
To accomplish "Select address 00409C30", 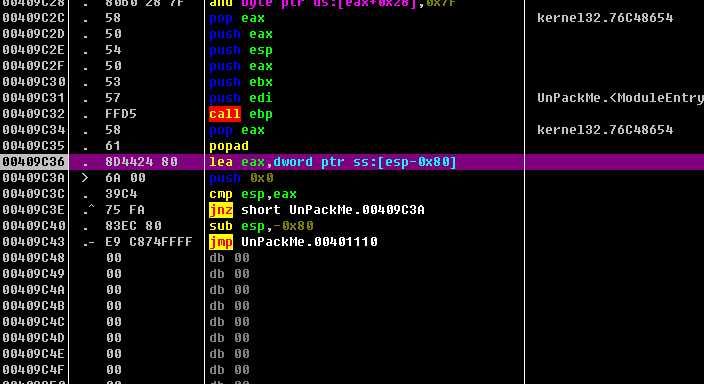I will click(x=34, y=82).
